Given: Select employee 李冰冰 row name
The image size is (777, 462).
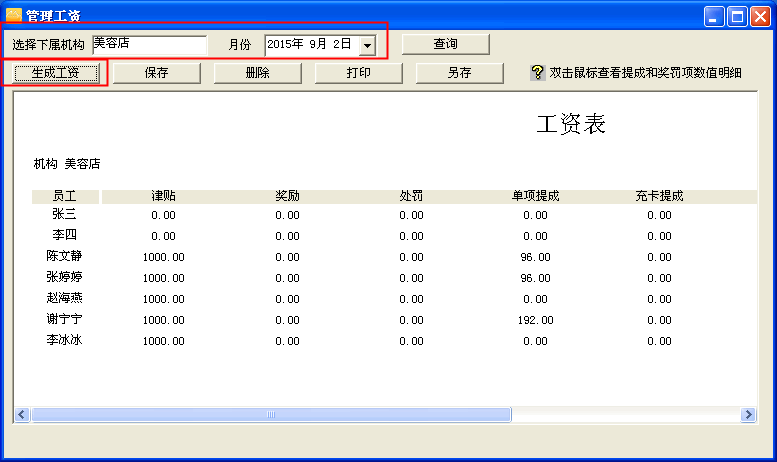Looking at the screenshot, I should click(x=64, y=340).
